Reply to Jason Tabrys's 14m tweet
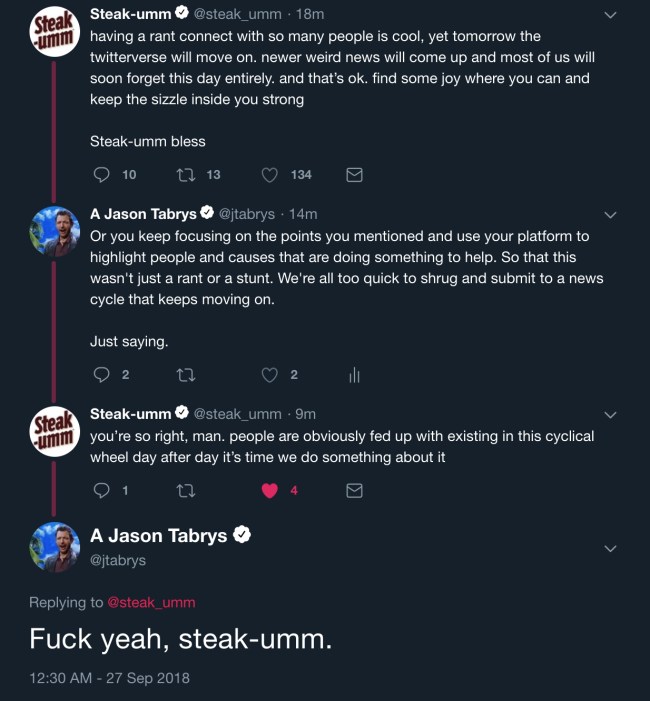Screen dimensions: 650x701 100,375
